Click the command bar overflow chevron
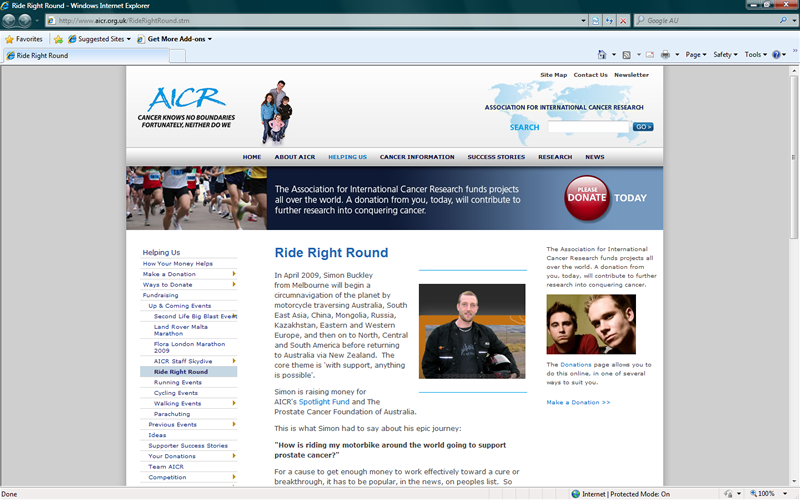The height and width of the screenshot is (500, 800). (x=794, y=51)
